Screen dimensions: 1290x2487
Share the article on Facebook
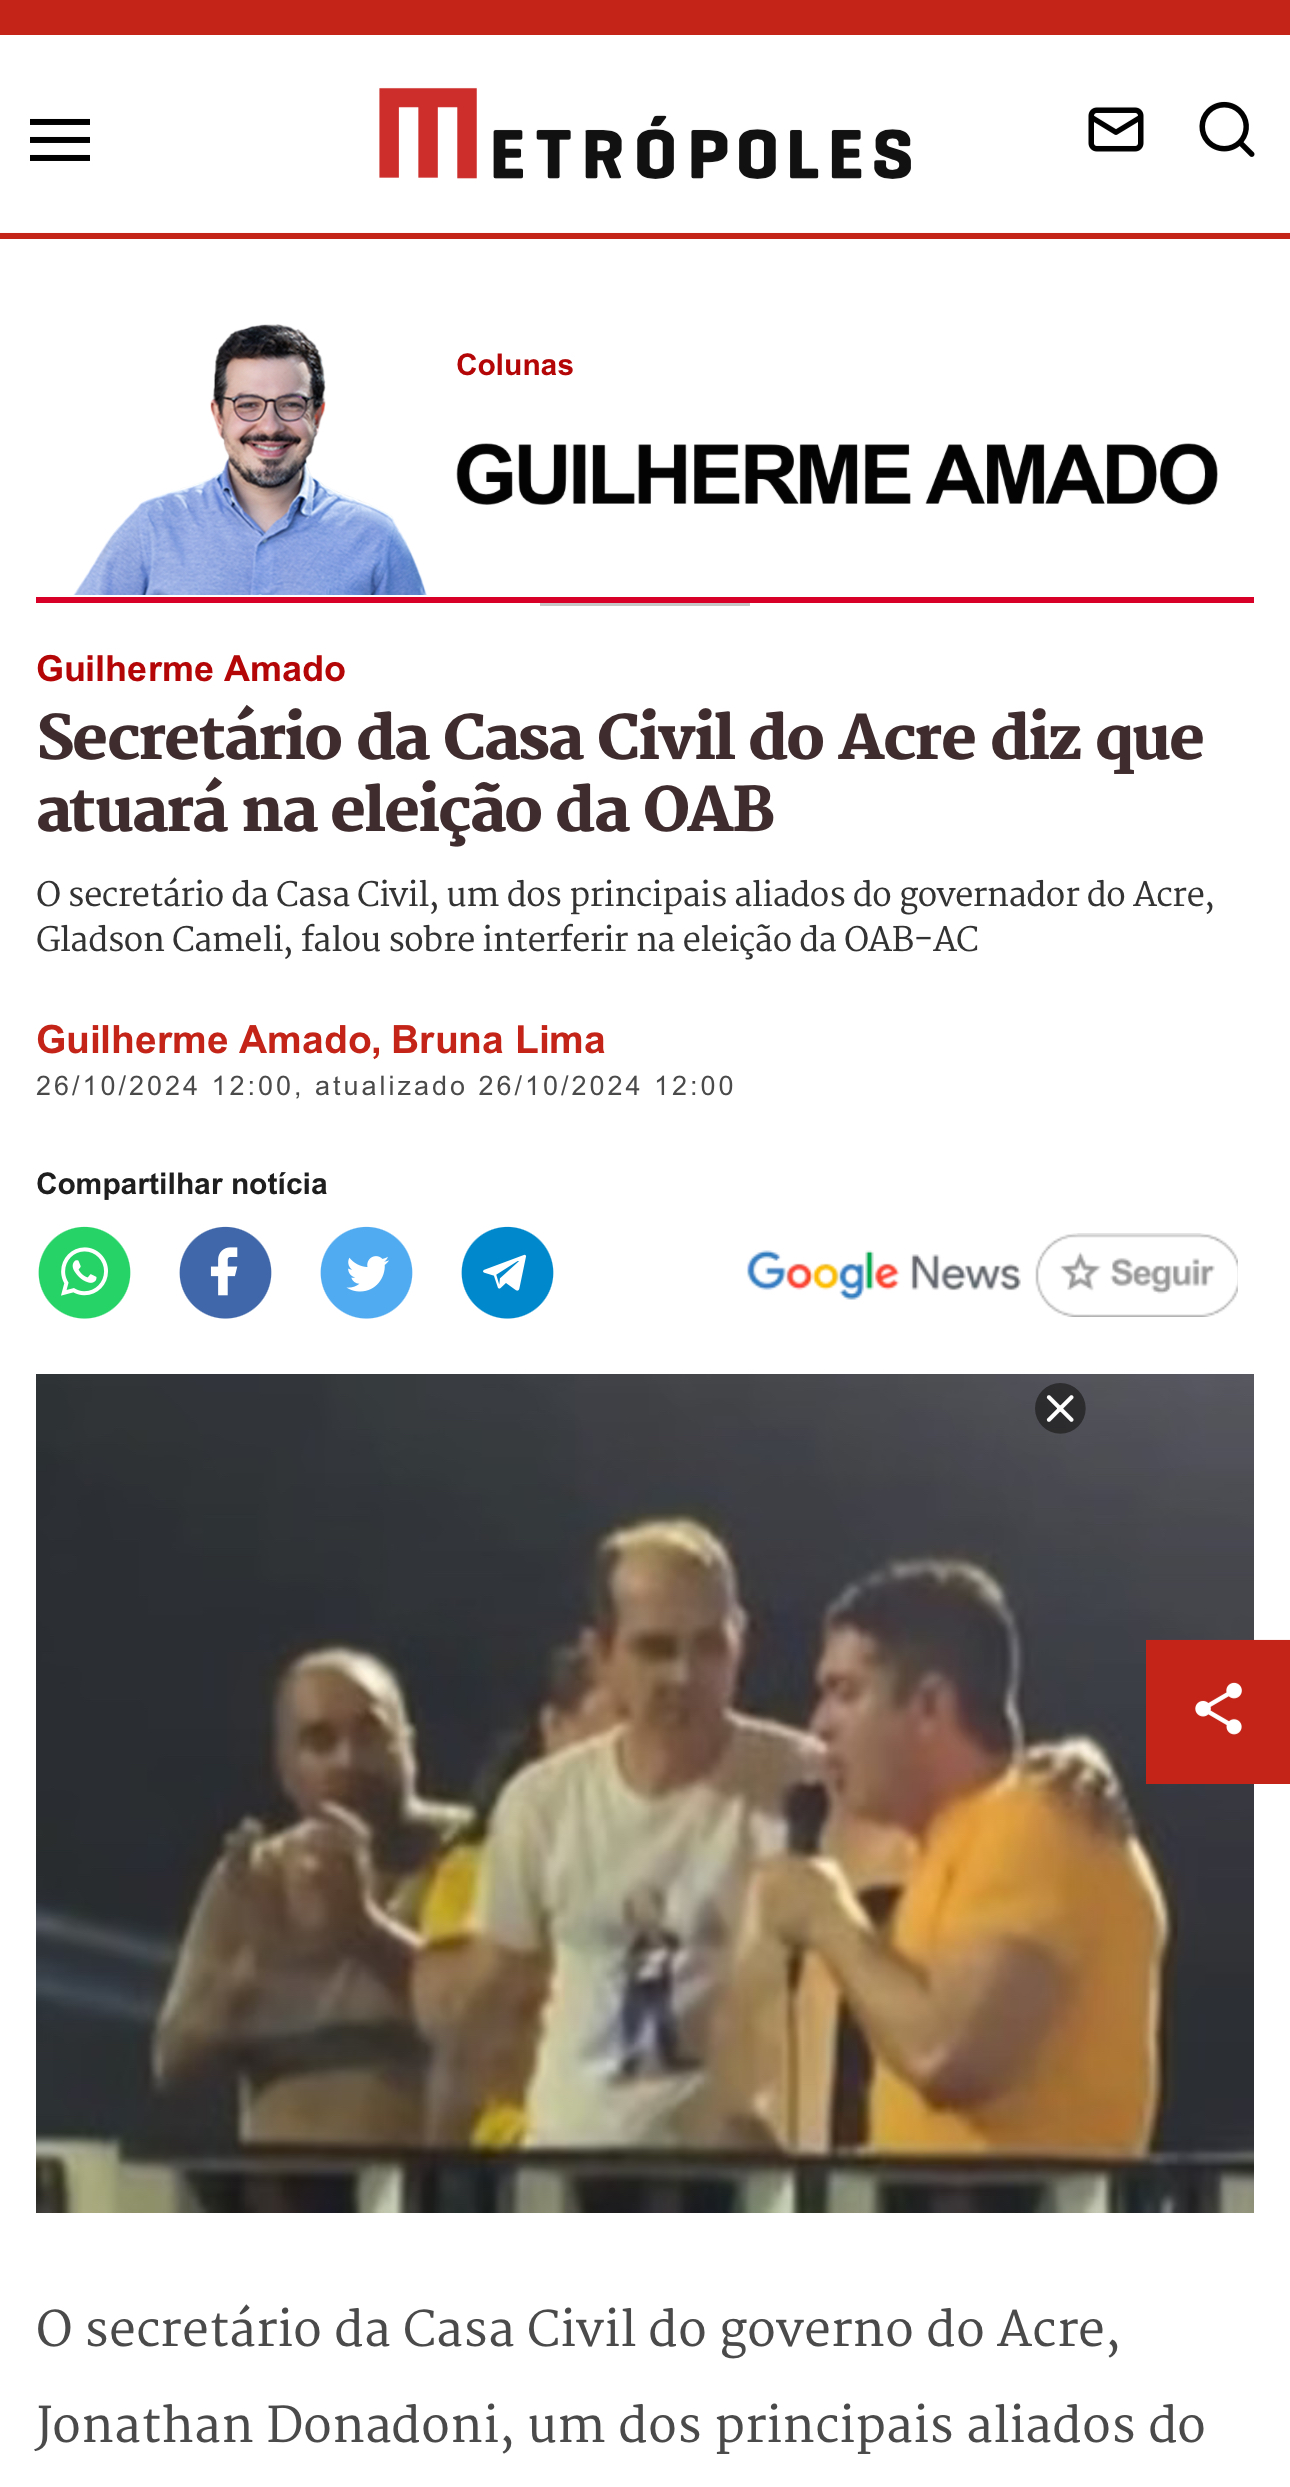[x=225, y=1272]
